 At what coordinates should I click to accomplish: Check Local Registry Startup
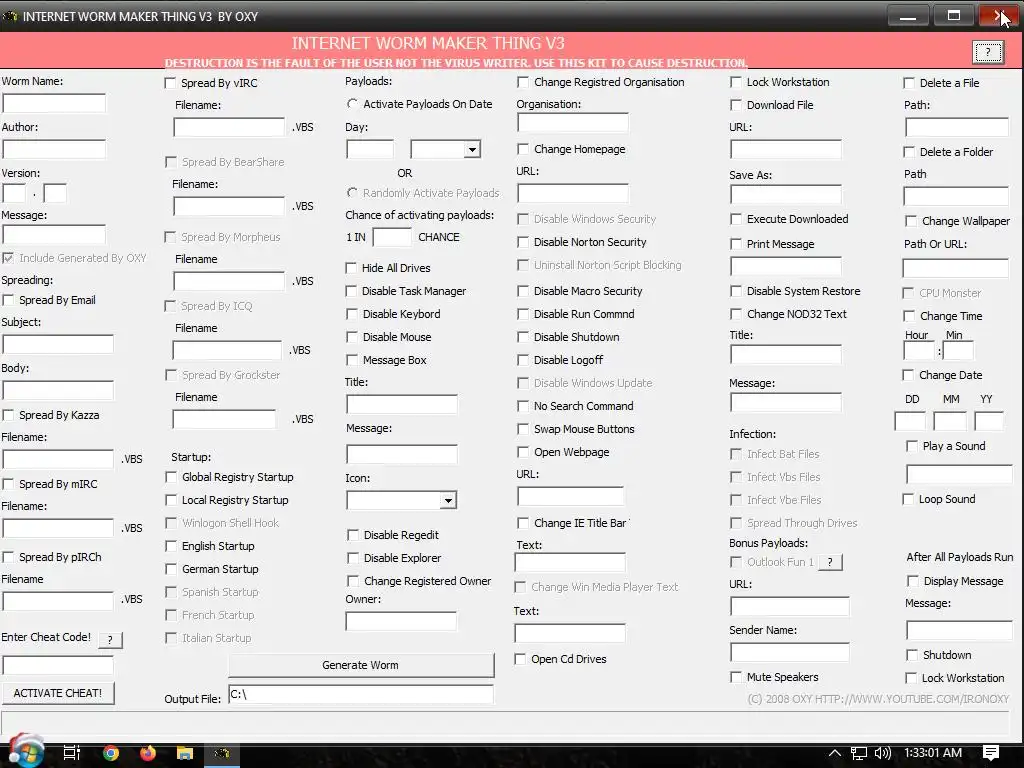point(171,500)
